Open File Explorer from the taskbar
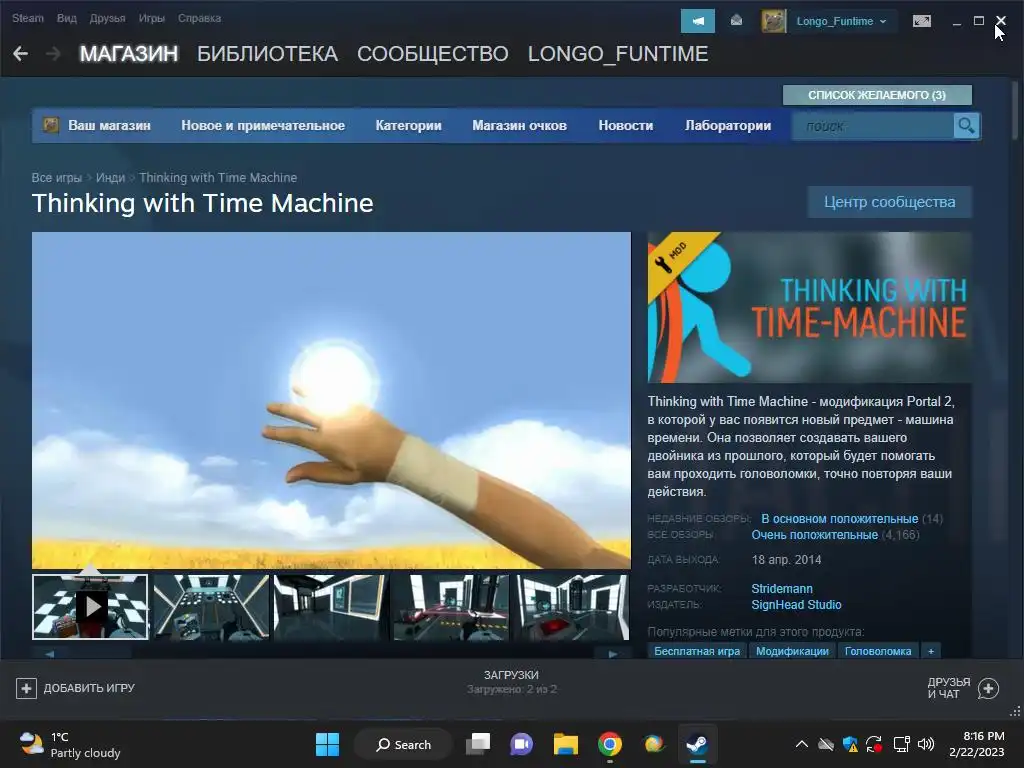 point(566,744)
